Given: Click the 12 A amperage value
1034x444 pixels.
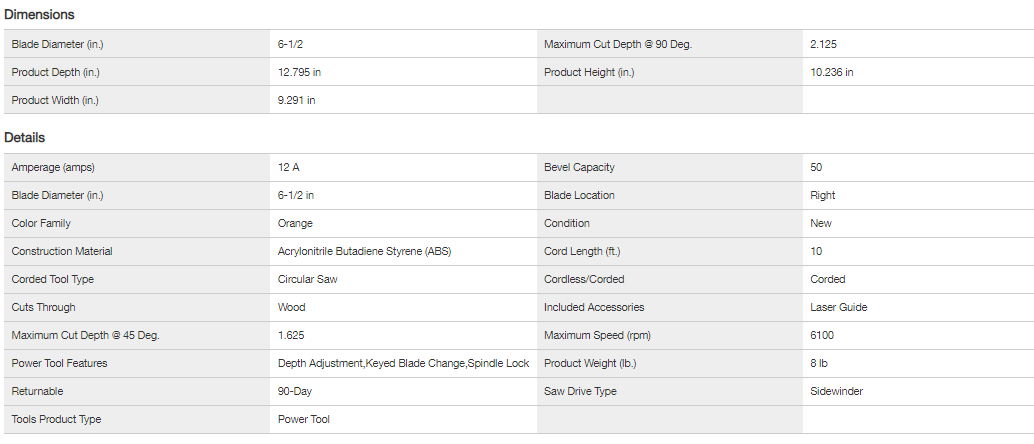Looking at the screenshot, I should (x=288, y=167).
